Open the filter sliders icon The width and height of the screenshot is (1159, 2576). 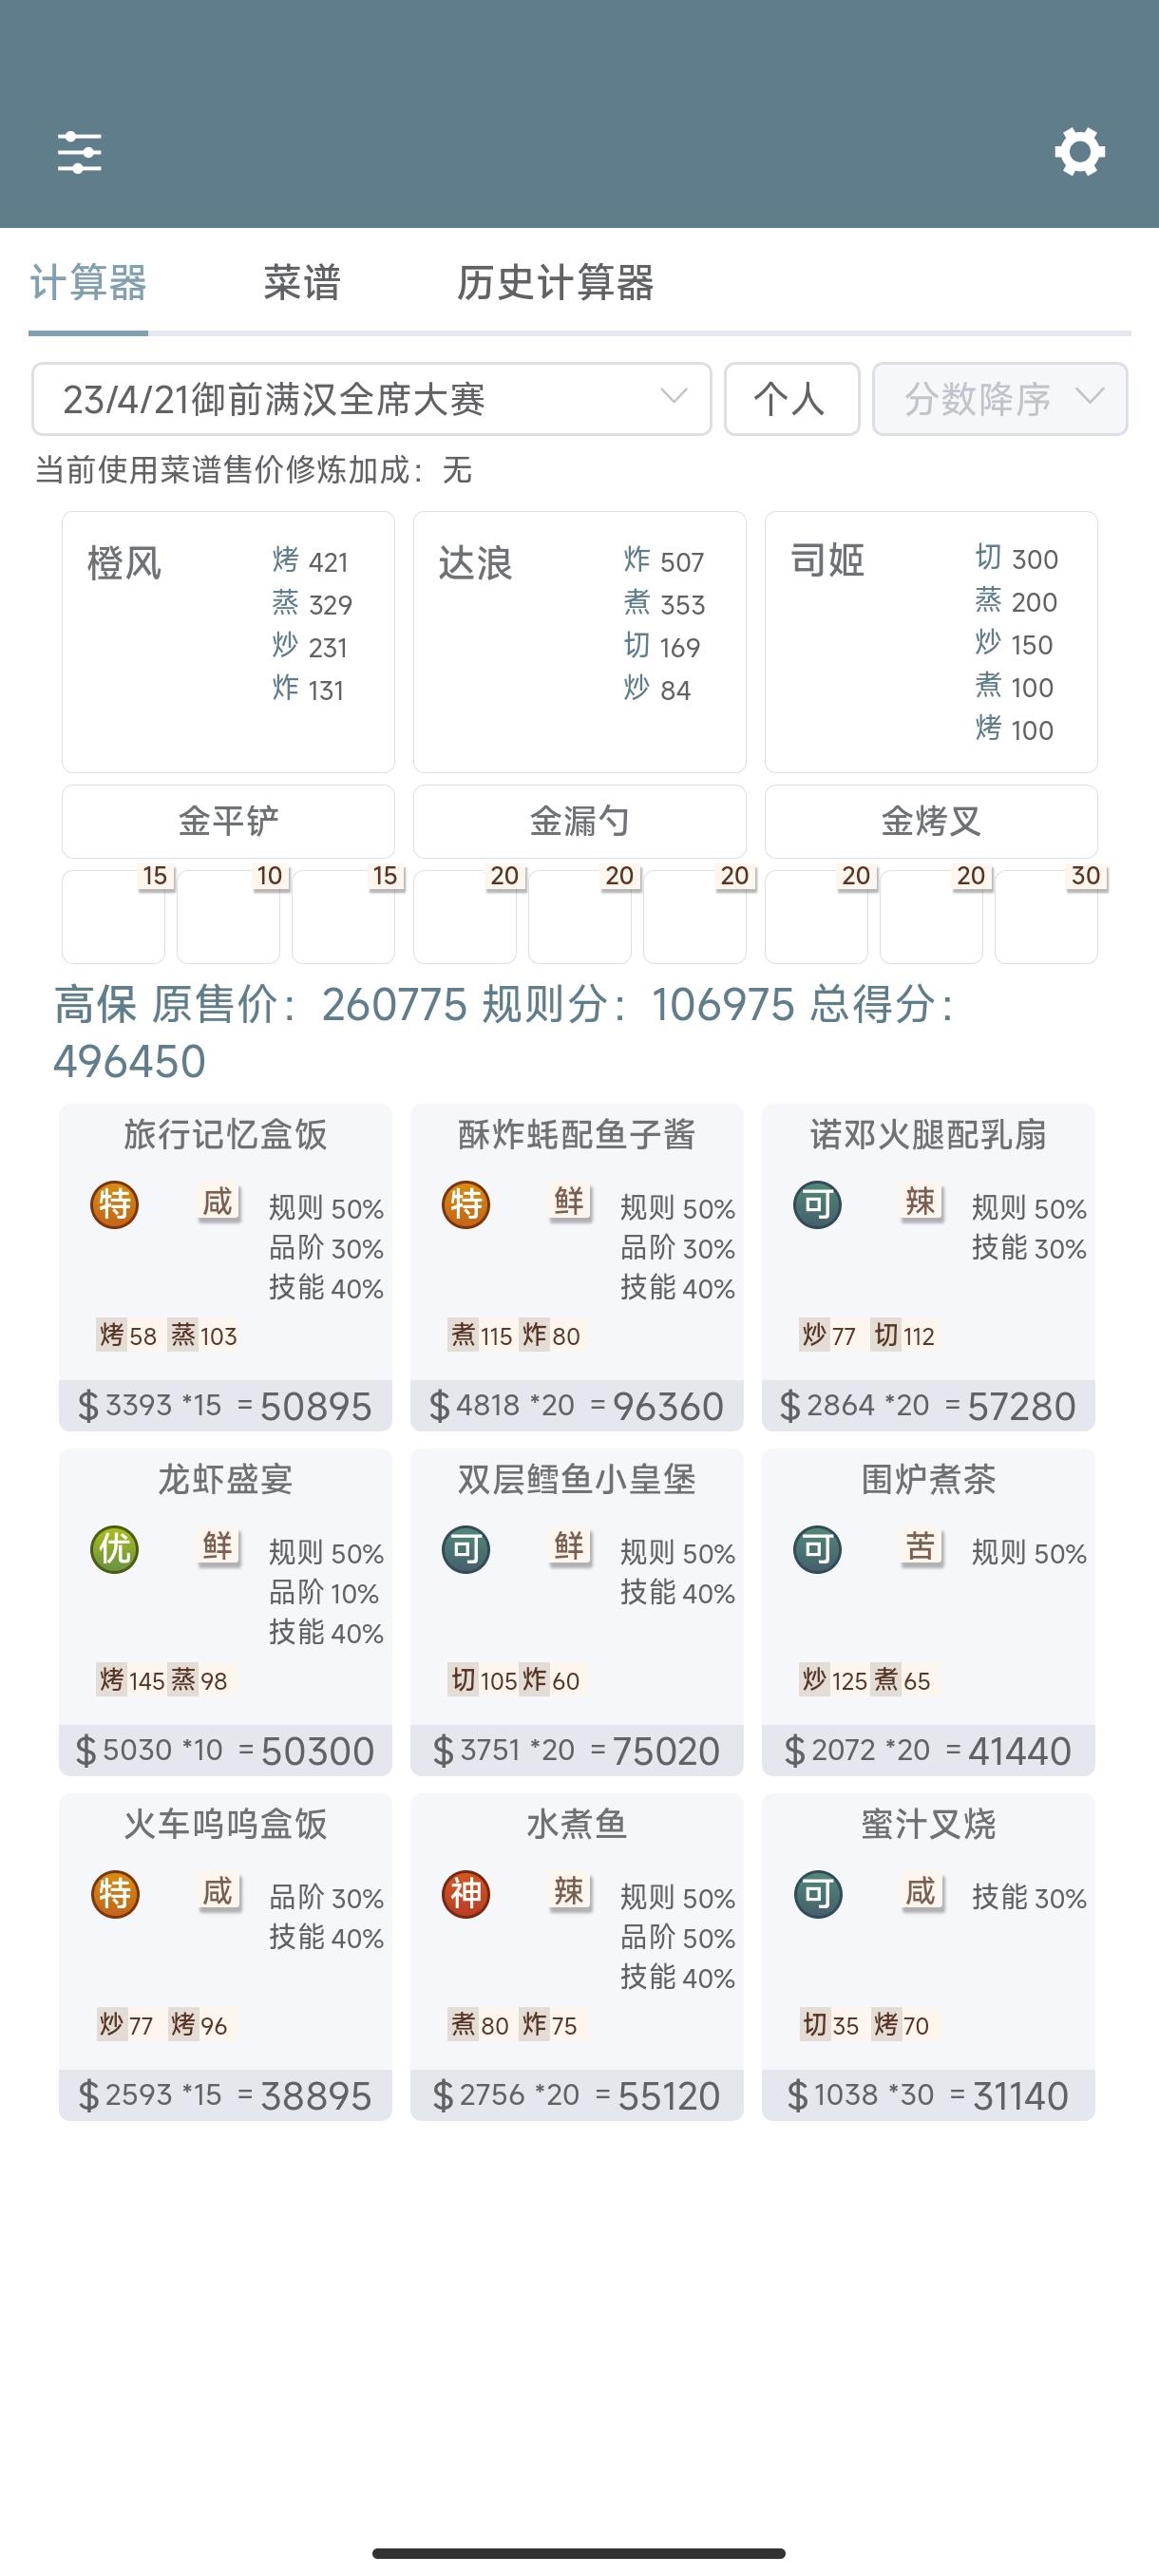click(x=80, y=153)
